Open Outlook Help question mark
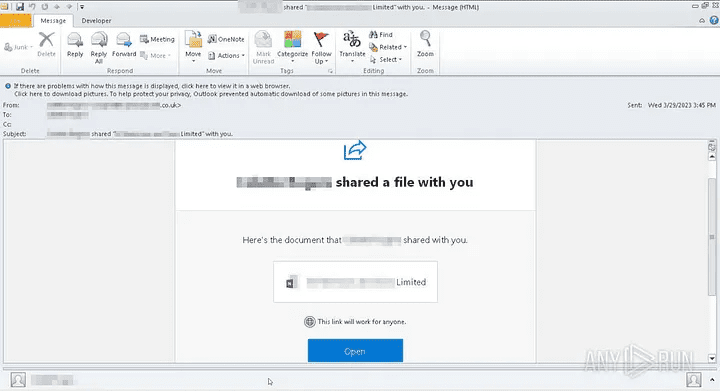 point(714,20)
